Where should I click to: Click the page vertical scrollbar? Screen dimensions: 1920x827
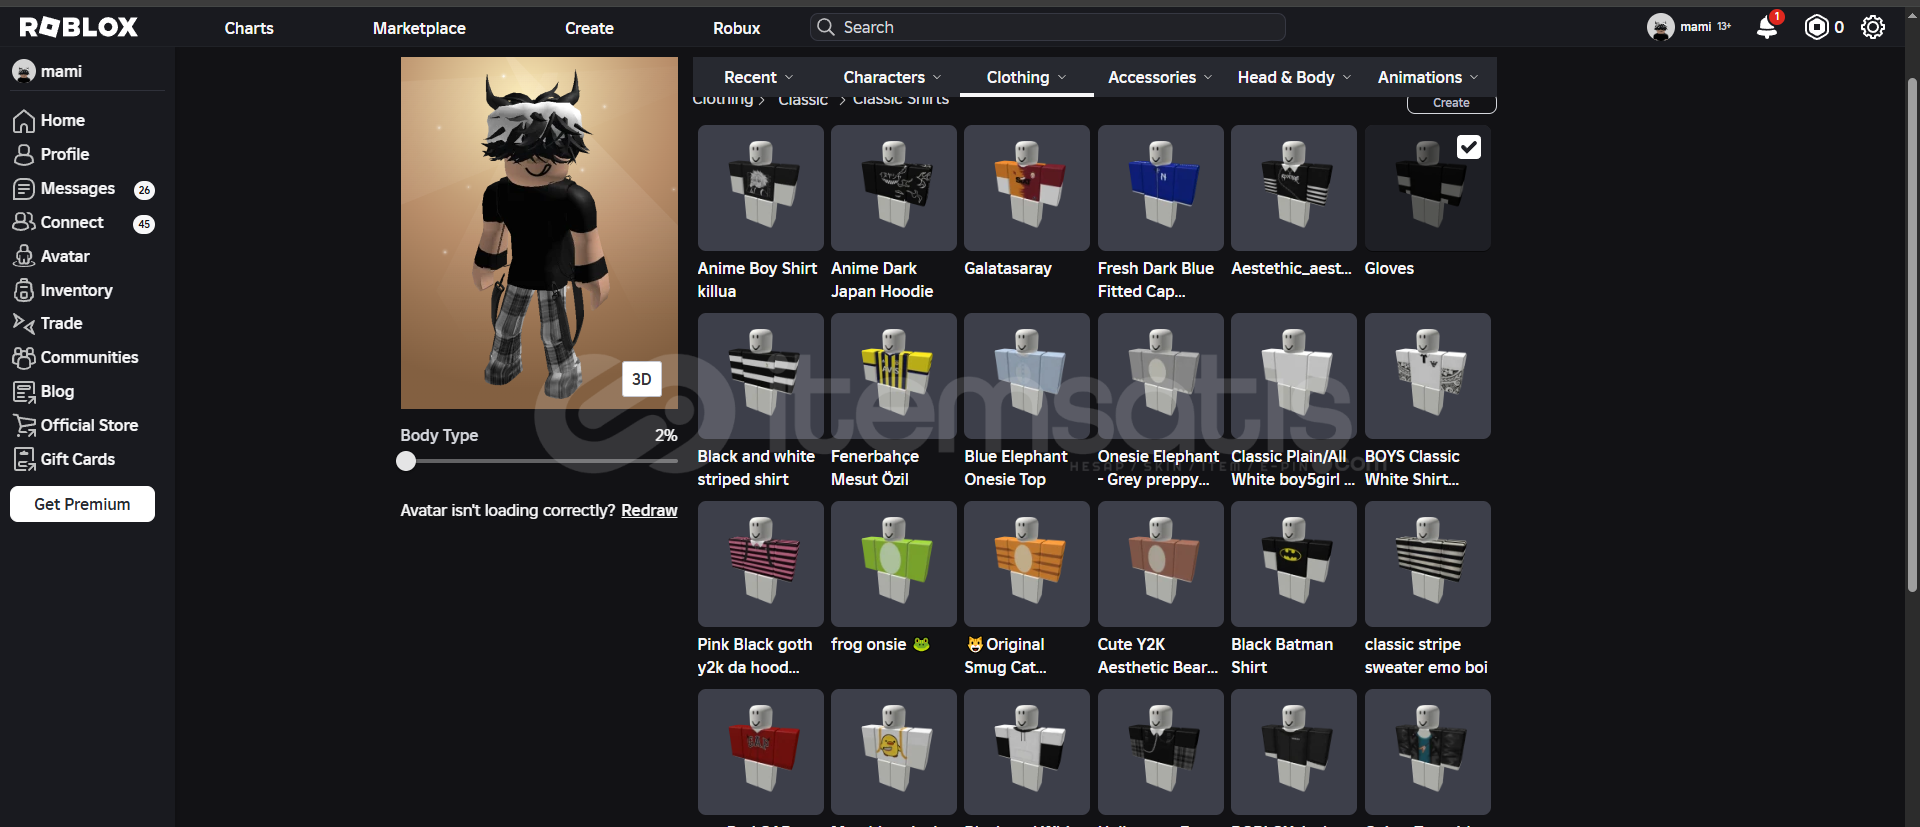1912,333
